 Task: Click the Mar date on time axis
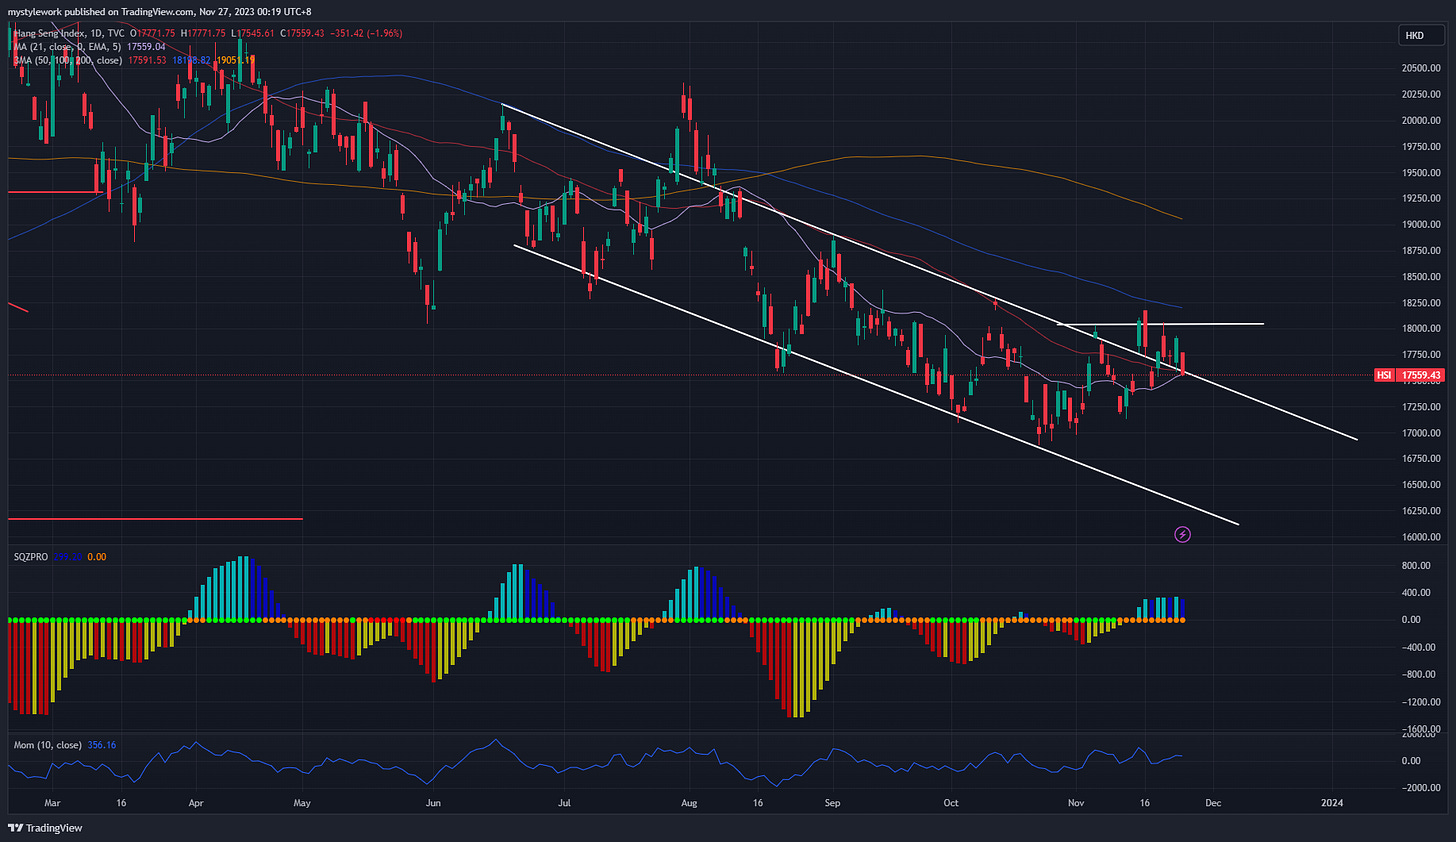tap(52, 802)
